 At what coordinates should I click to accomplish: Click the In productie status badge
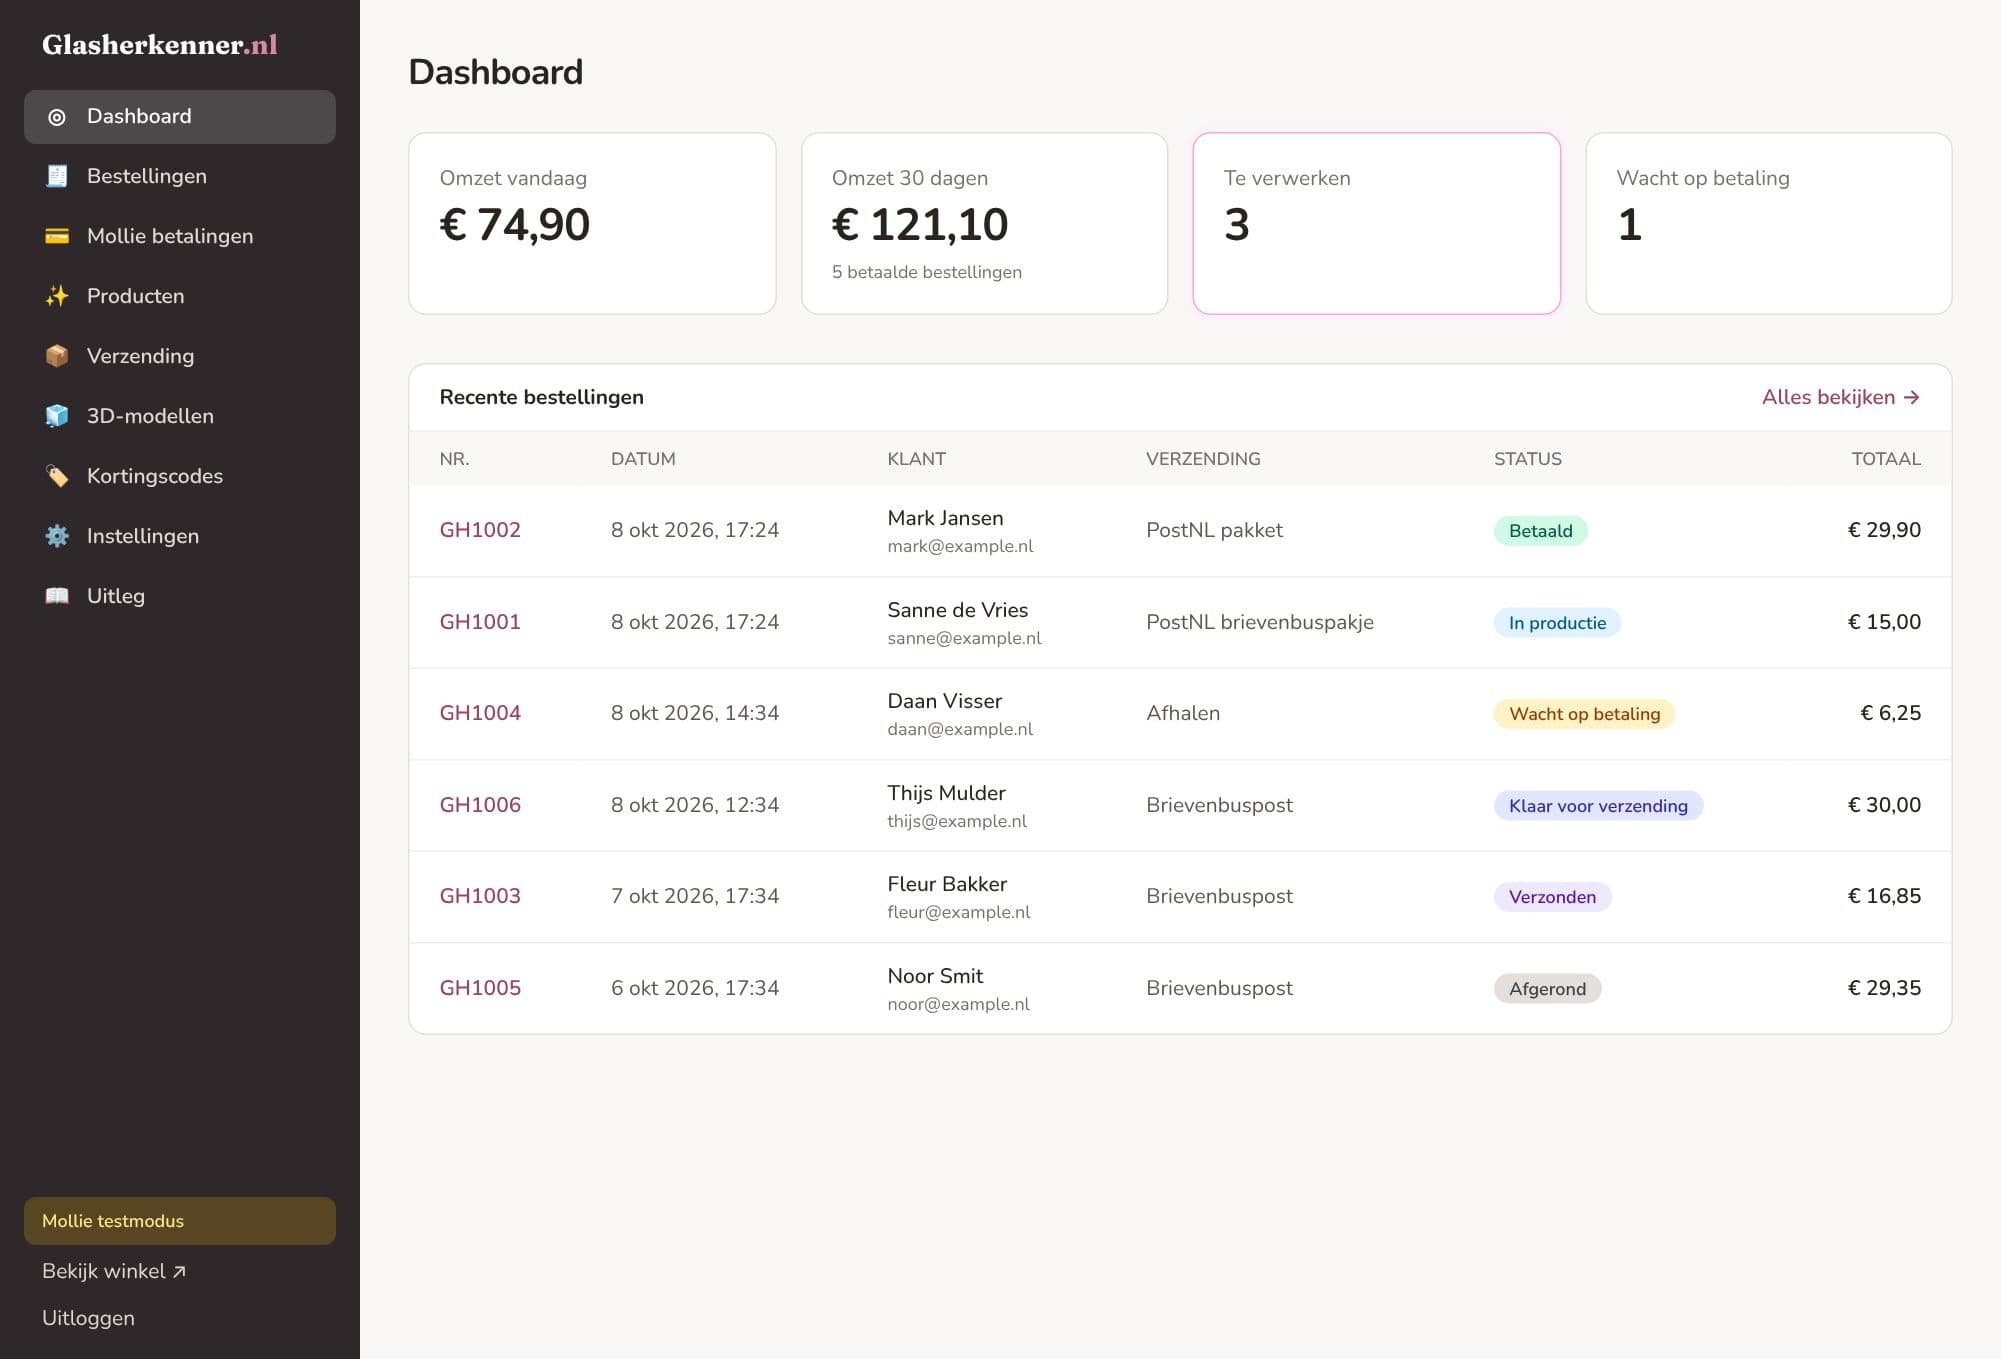tap(1557, 623)
